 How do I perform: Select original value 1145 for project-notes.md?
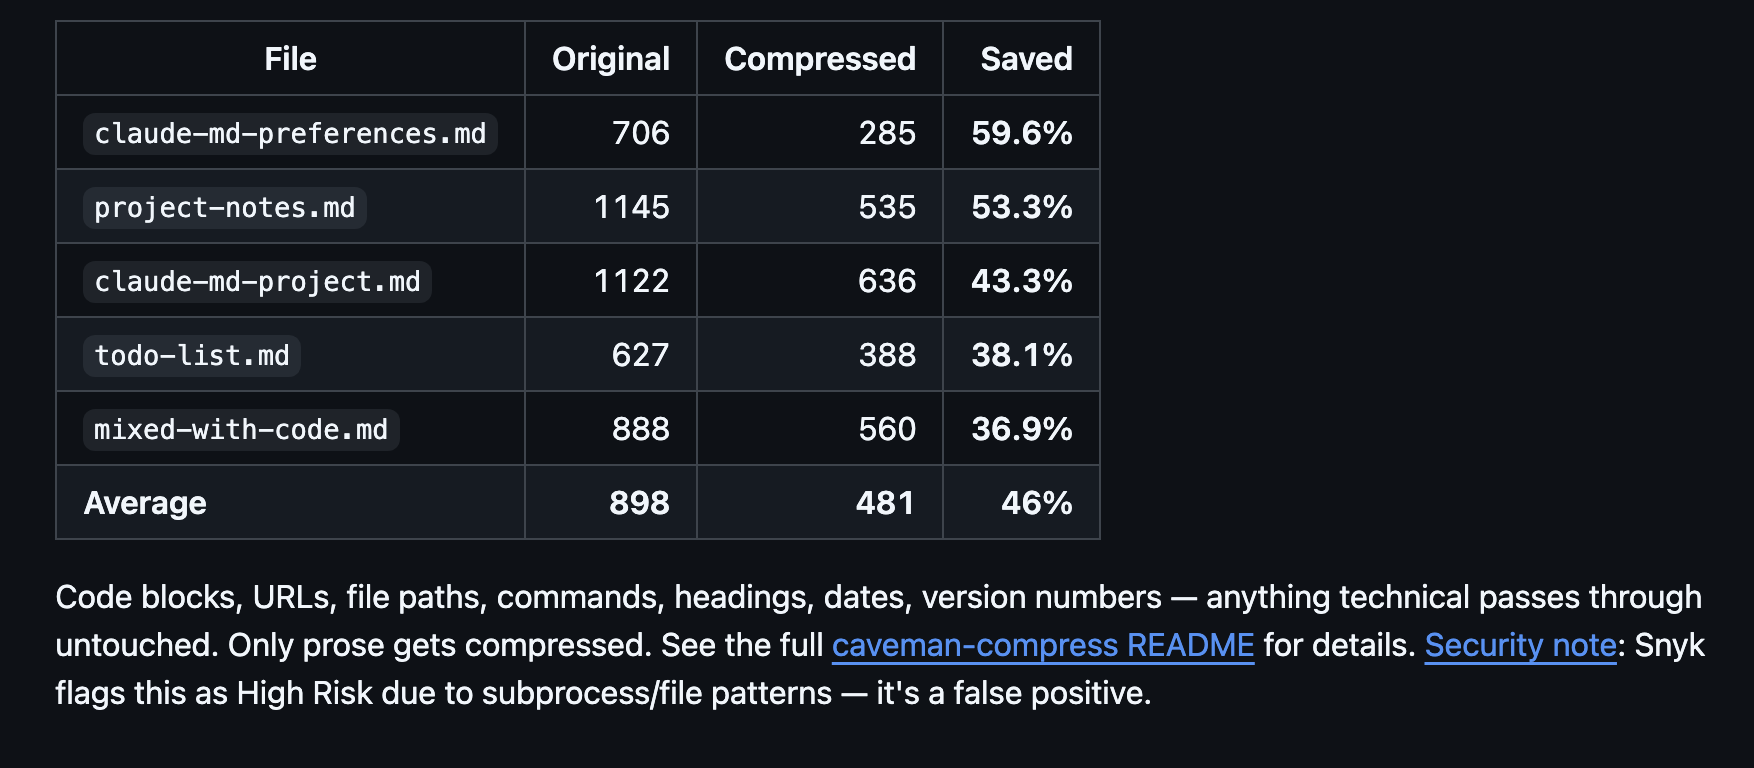point(631,207)
